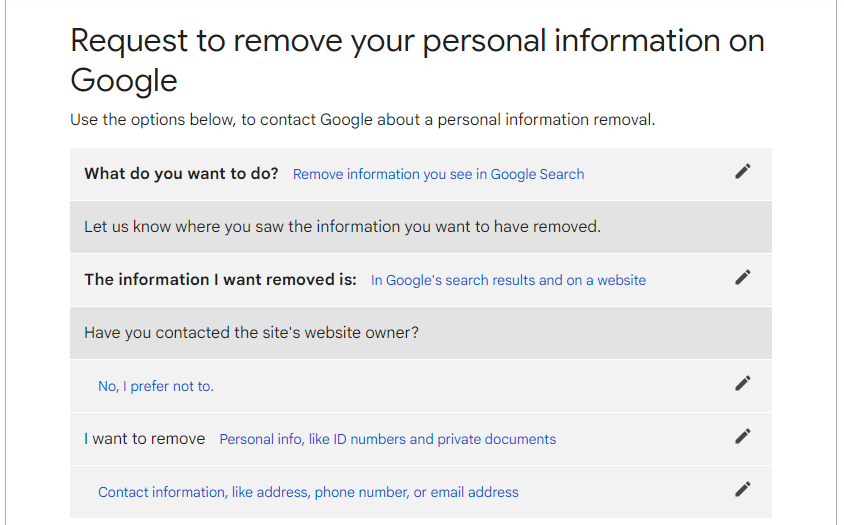
Task: Click blank area in the 'Contact information' row
Action: tap(619, 492)
